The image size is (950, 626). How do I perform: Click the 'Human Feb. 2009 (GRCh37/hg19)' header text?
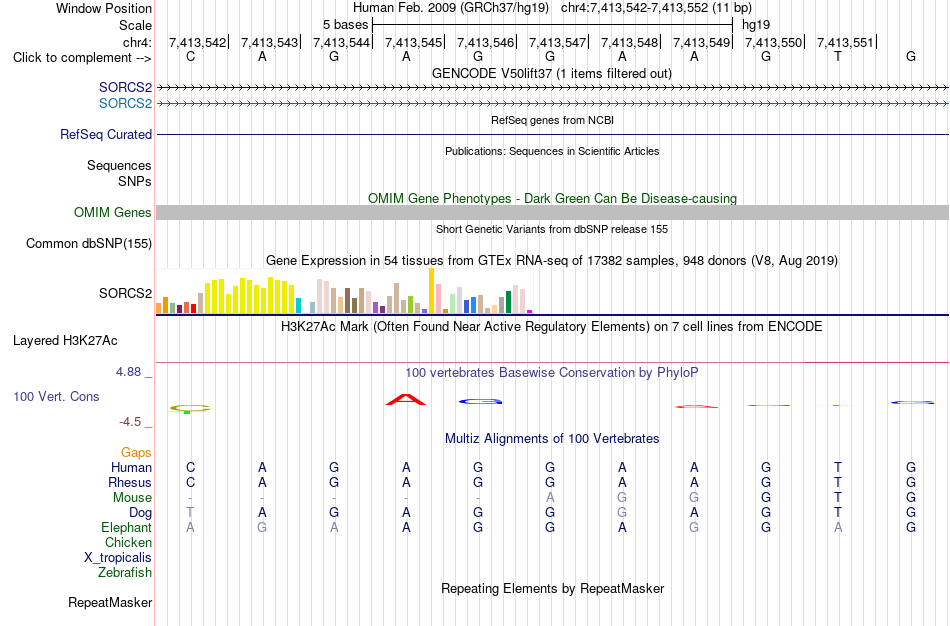tap(451, 8)
